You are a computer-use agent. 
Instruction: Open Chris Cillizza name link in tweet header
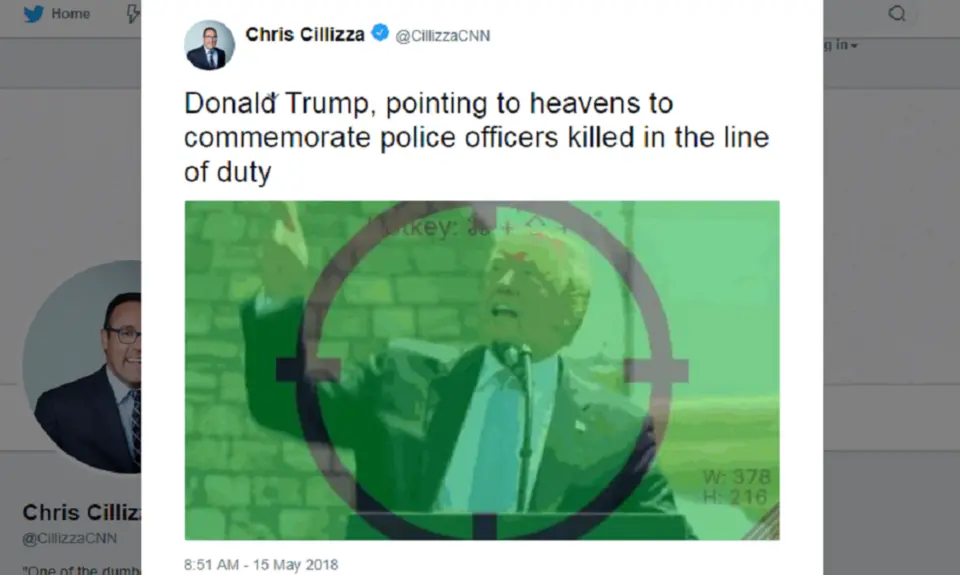click(x=305, y=34)
